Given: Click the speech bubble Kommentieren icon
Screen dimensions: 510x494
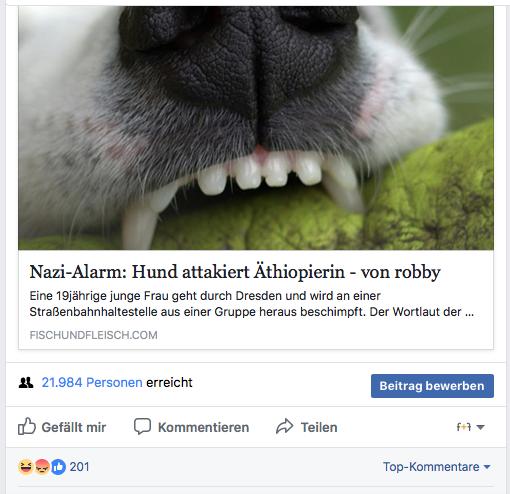Looking at the screenshot, I should (x=142, y=426).
